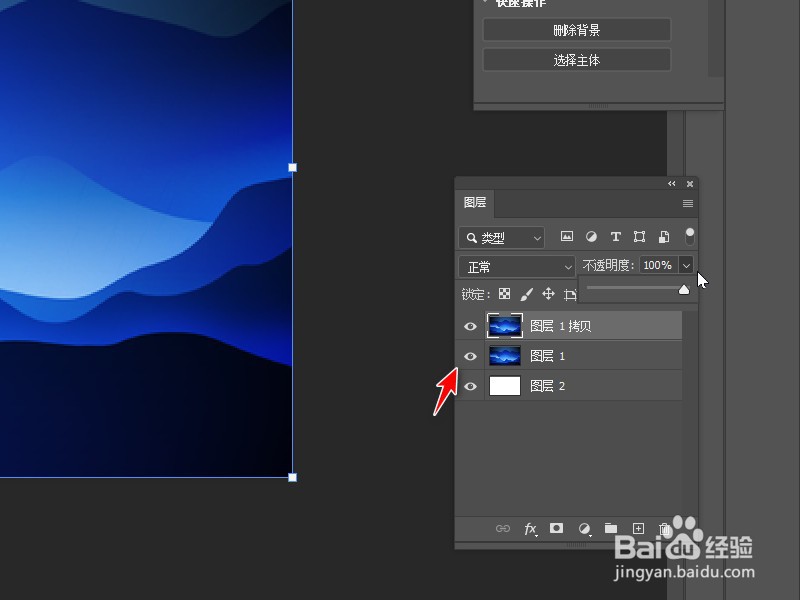The image size is (800, 600).
Task: Hide the 图层 1 layer
Action: (470, 356)
